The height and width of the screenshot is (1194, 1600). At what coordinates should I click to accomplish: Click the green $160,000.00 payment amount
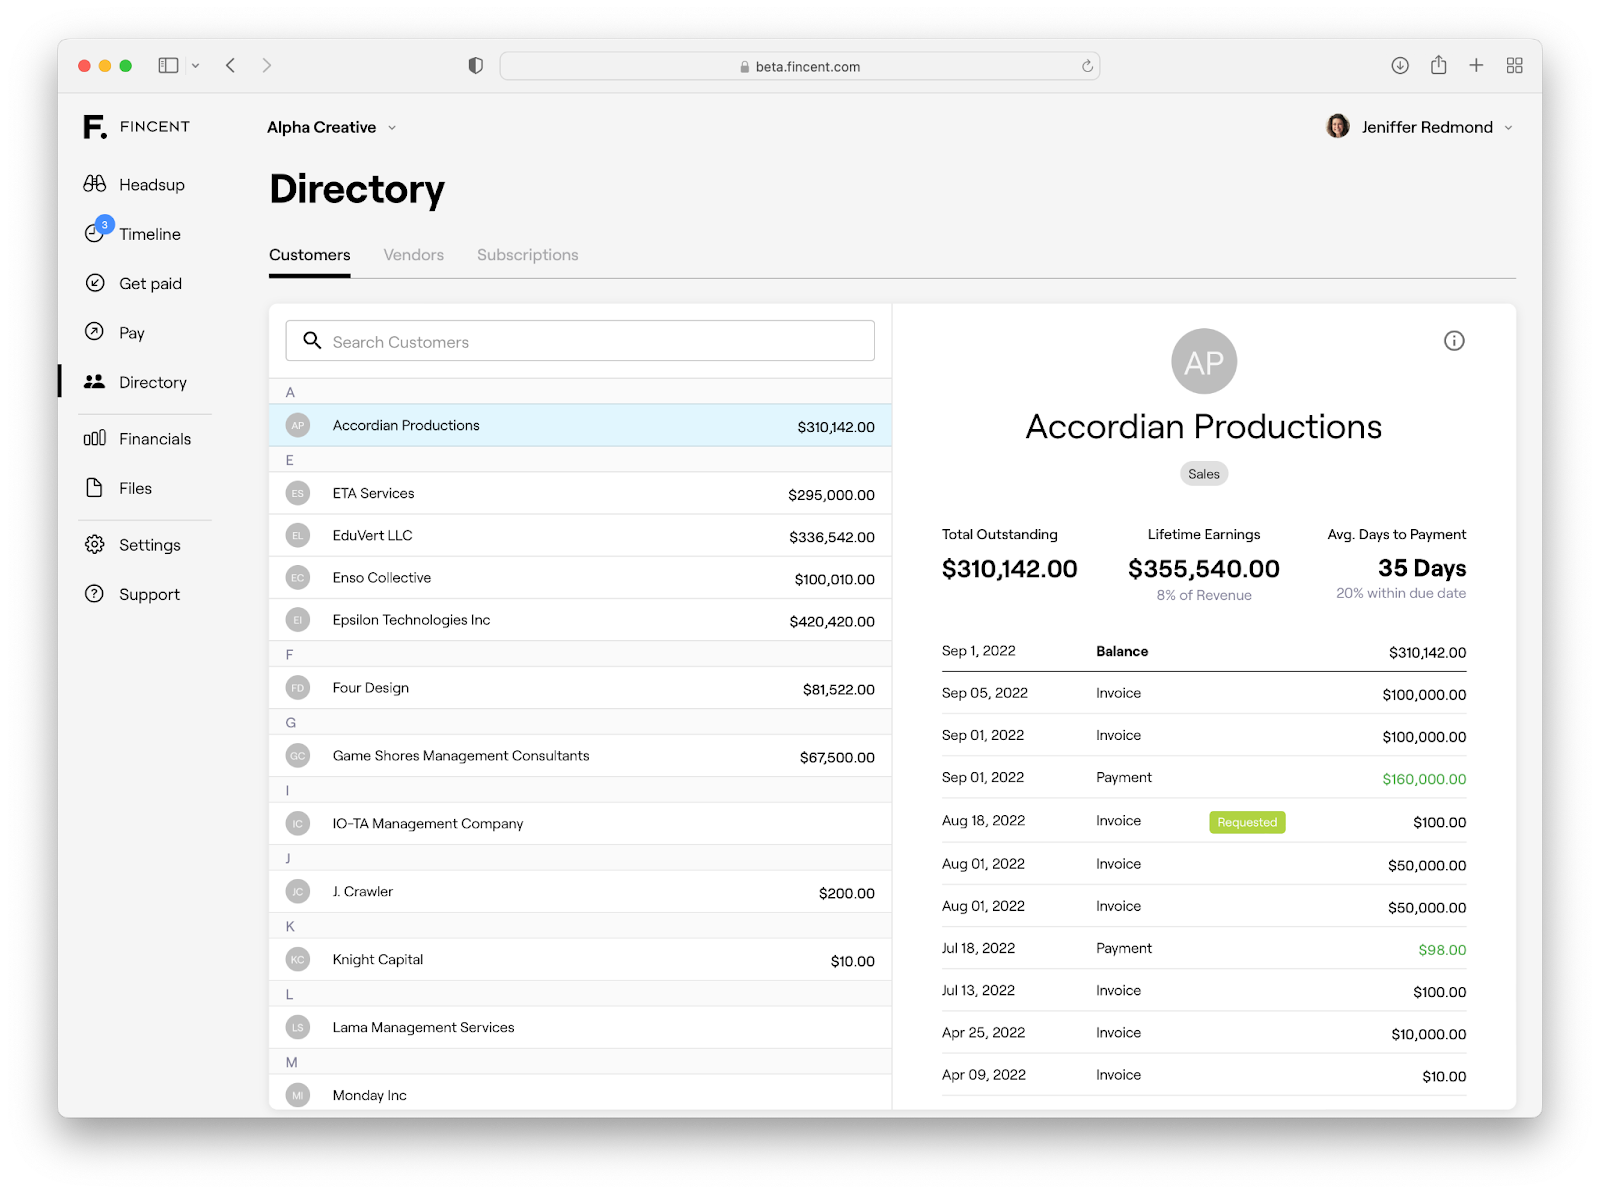[x=1424, y=779]
